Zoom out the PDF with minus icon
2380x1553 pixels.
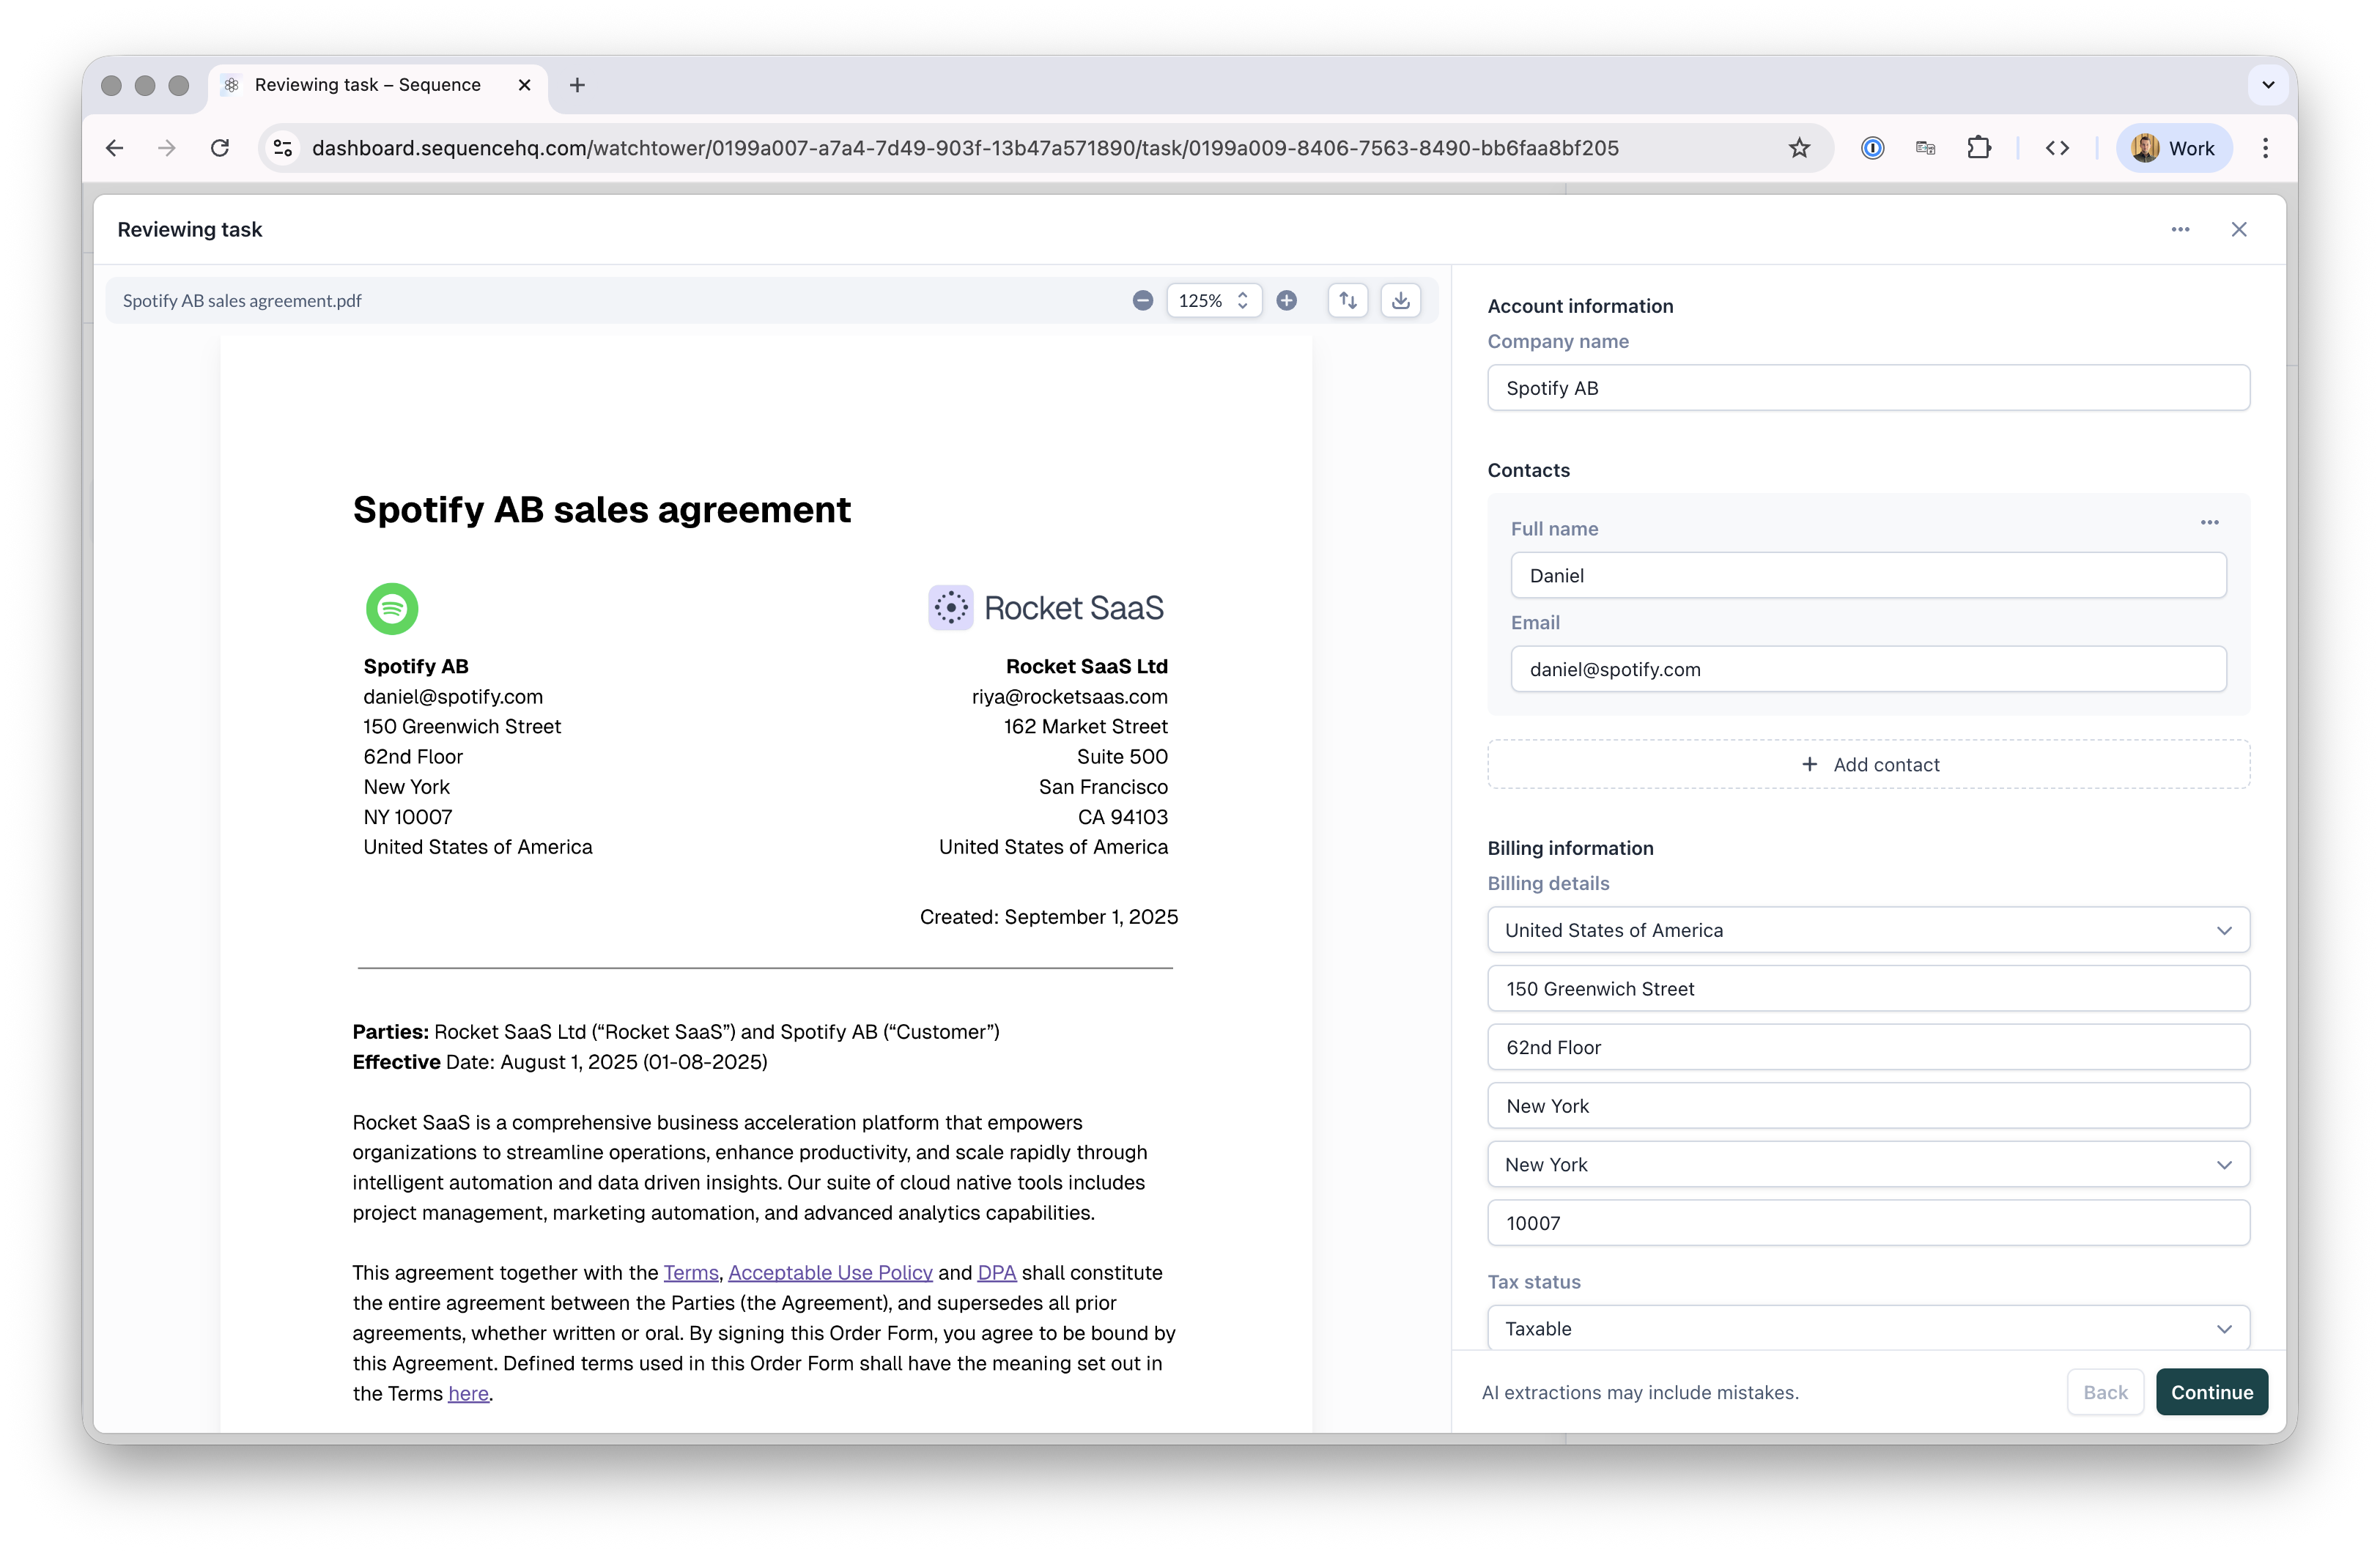pos(1142,300)
